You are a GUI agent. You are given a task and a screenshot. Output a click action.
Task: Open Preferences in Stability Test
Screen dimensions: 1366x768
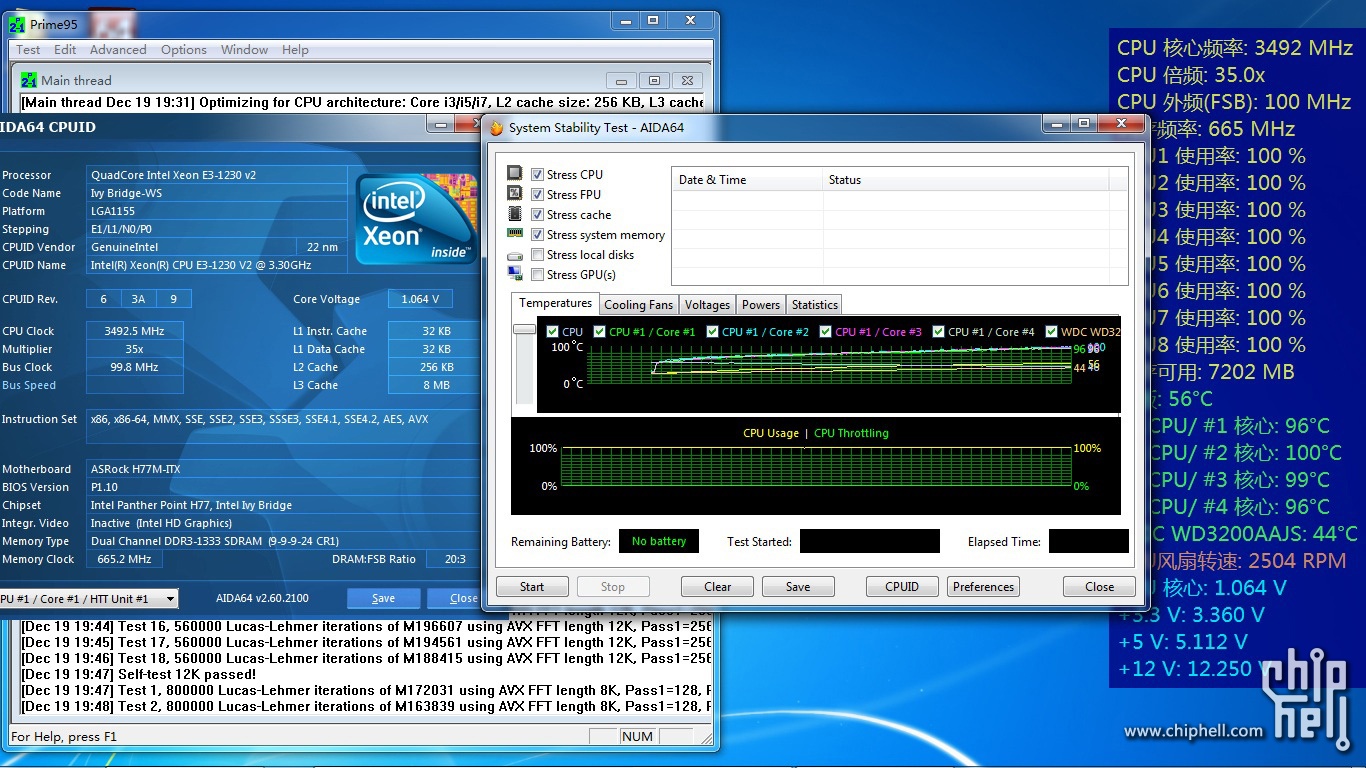tap(983, 587)
